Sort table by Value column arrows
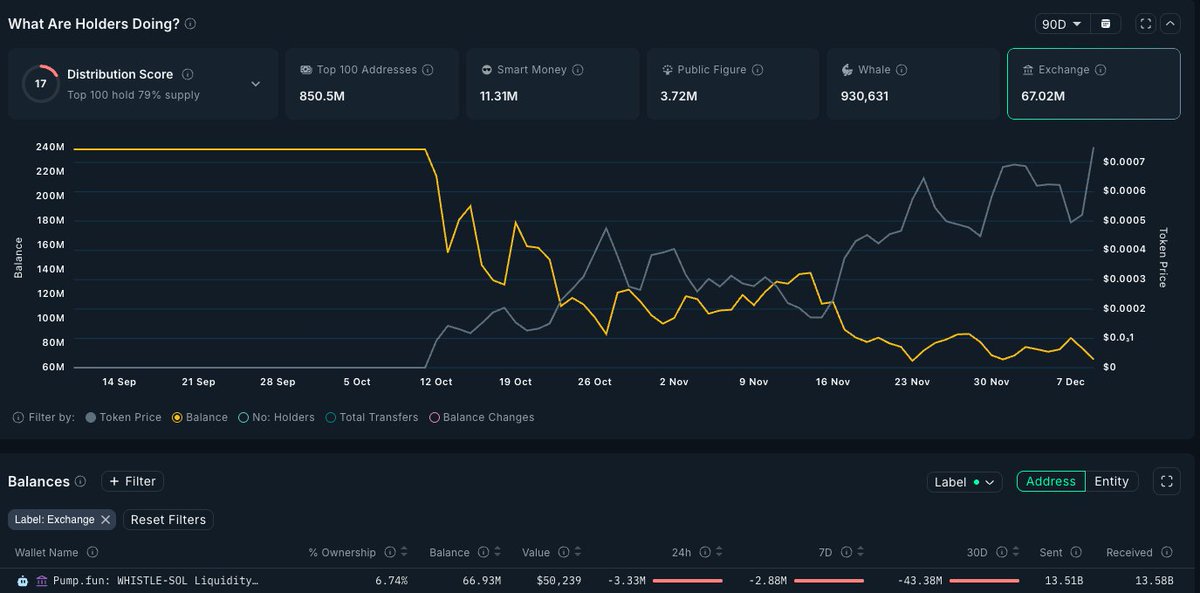 tap(579, 552)
